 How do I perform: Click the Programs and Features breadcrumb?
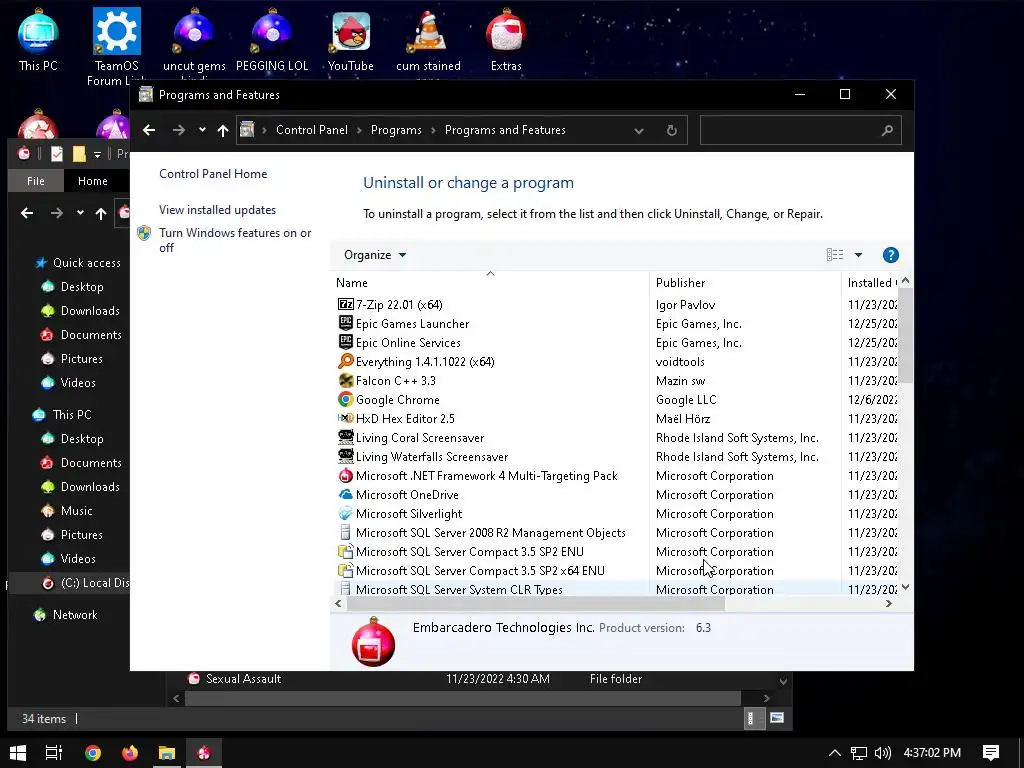pos(505,130)
